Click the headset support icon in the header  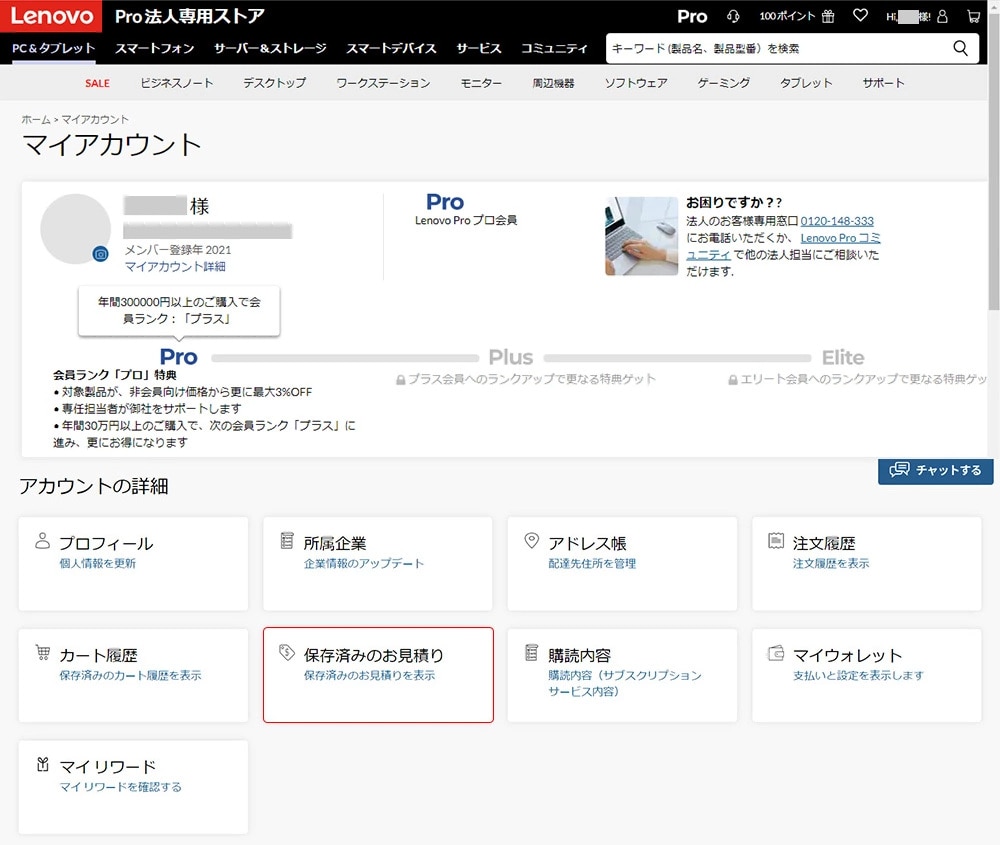[733, 17]
